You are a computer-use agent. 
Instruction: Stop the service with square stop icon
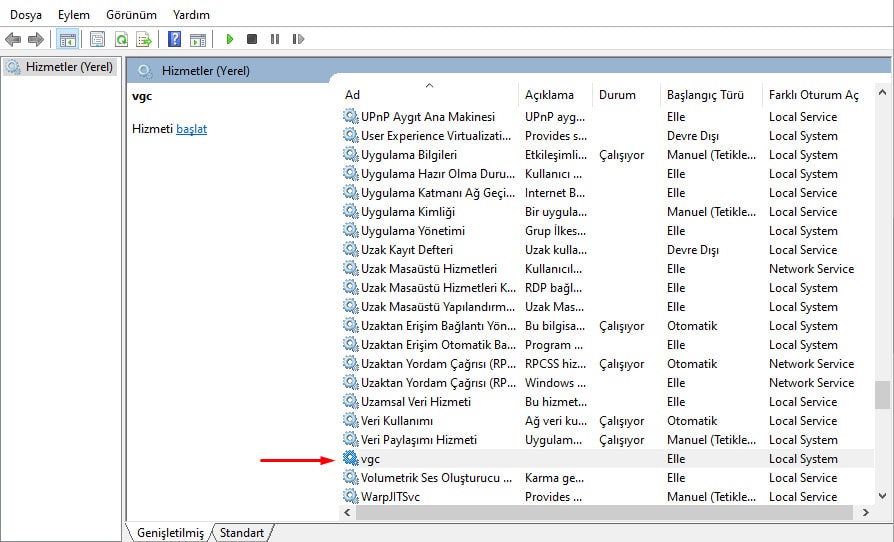(252, 39)
